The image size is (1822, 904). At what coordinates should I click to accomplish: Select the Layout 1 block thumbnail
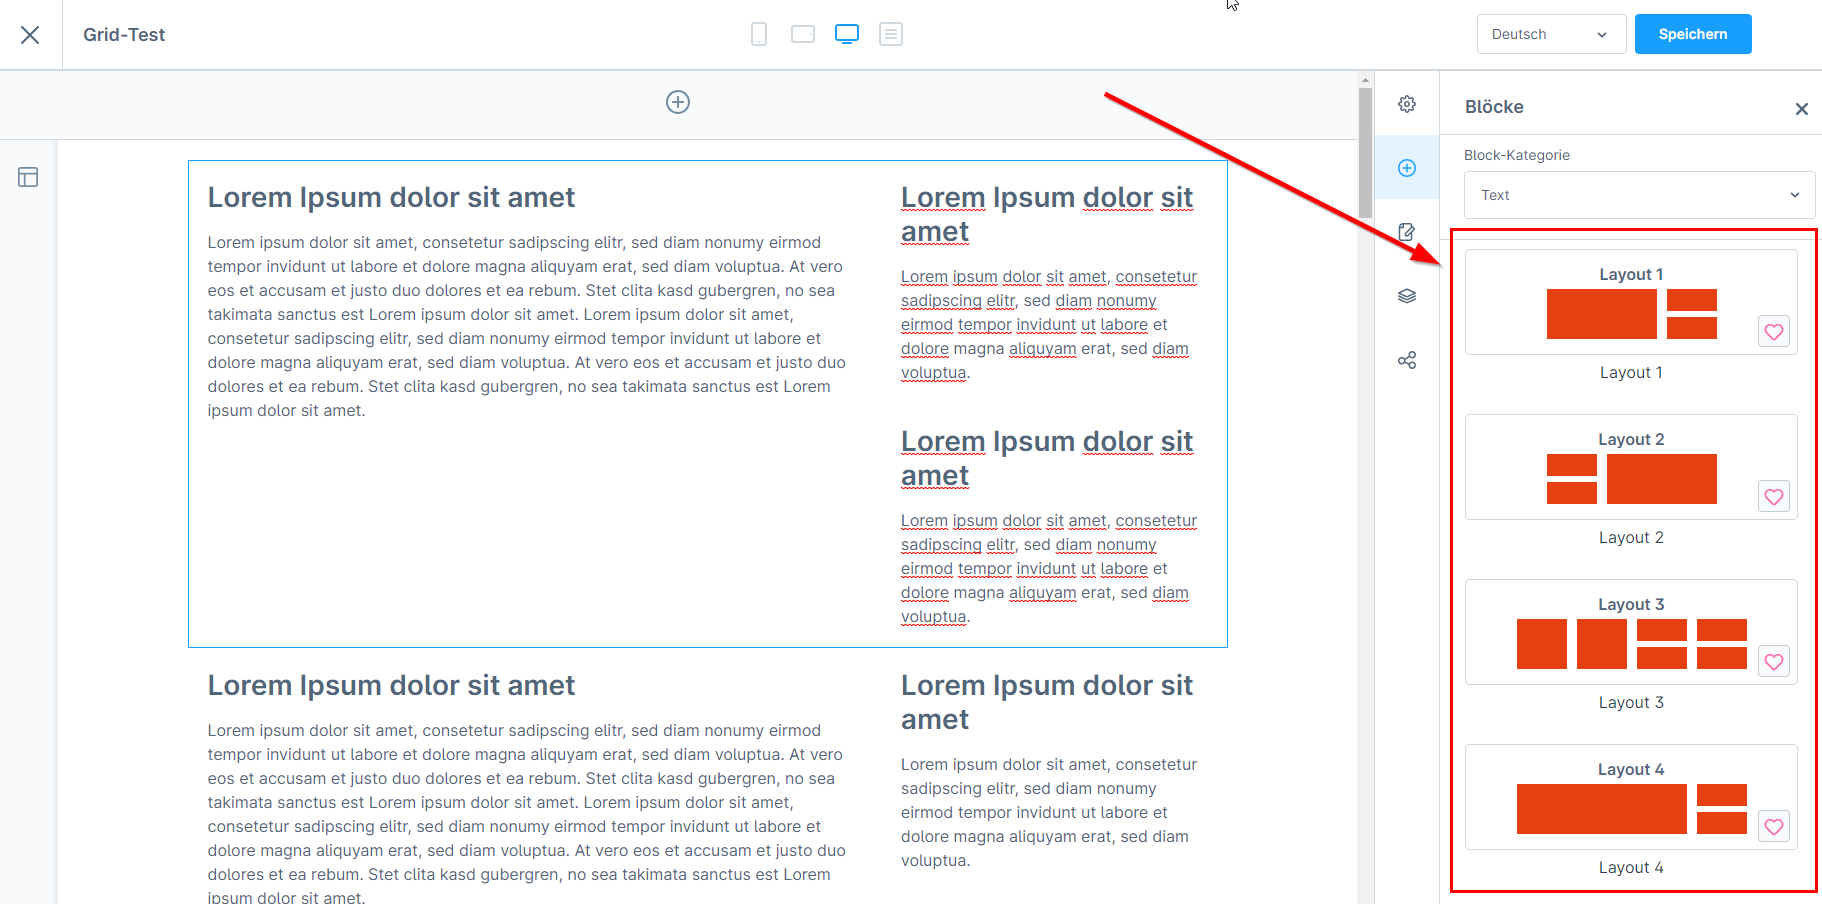pyautogui.click(x=1631, y=302)
